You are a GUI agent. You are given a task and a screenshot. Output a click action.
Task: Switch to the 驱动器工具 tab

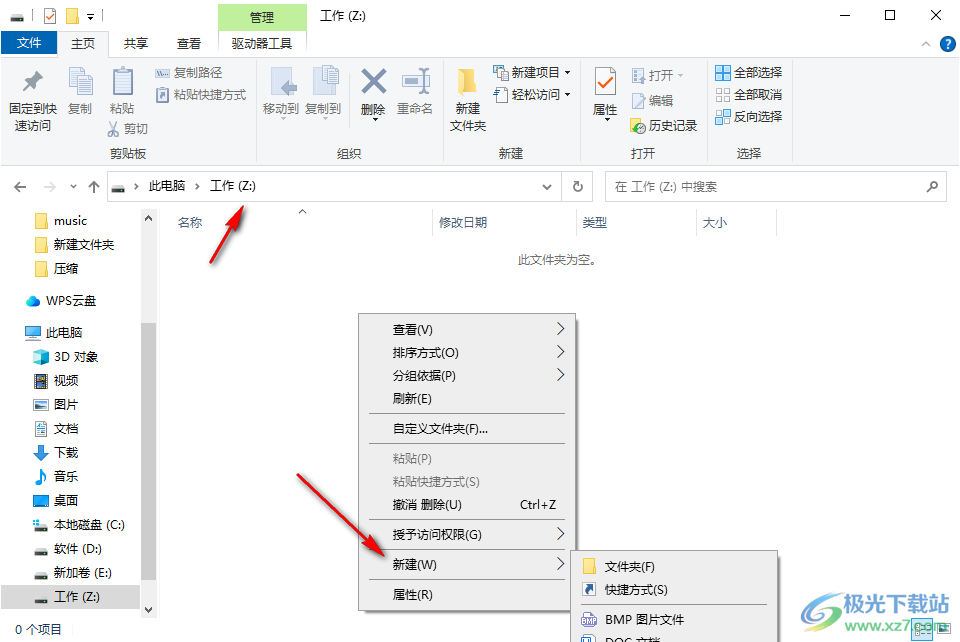click(261, 43)
